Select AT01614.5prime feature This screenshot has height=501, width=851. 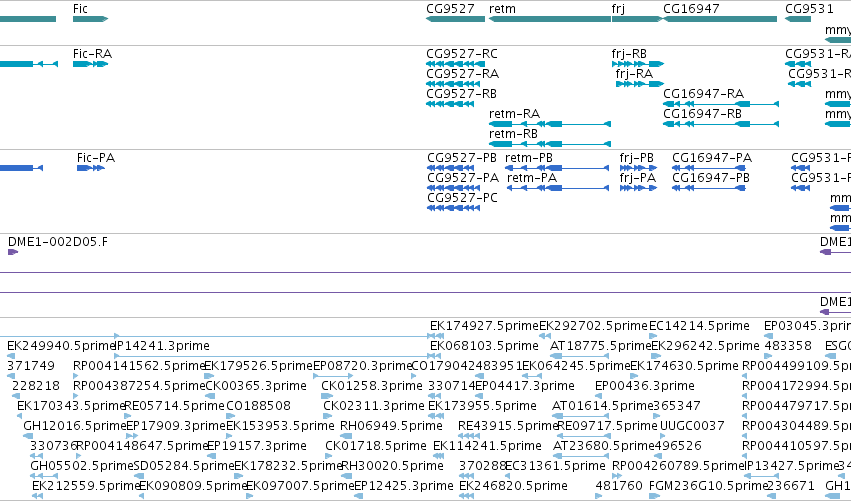[602, 407]
